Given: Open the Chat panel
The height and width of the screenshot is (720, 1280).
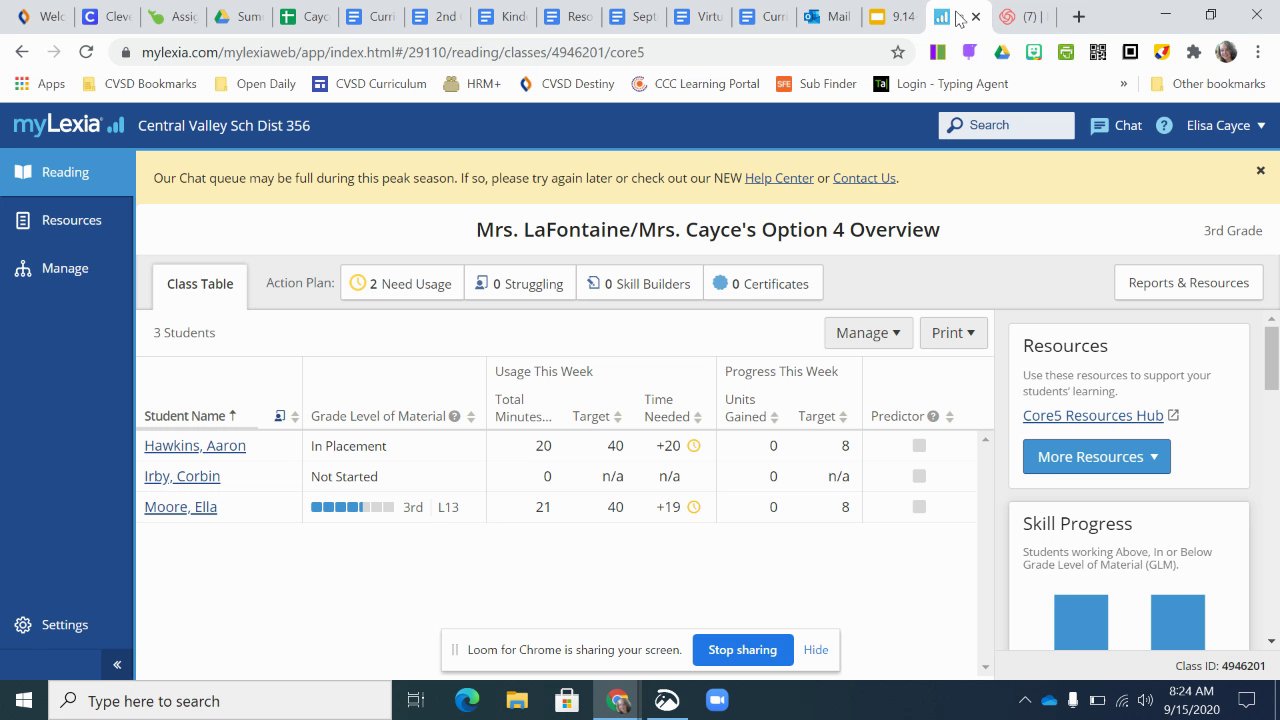Looking at the screenshot, I should [1116, 125].
